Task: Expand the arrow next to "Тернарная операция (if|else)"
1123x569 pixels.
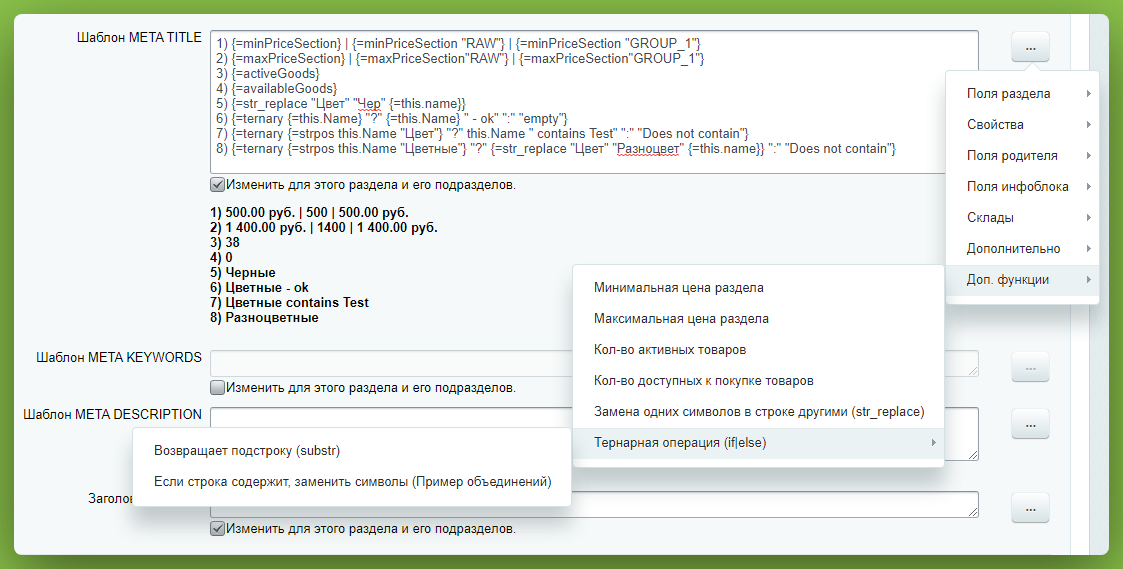Action: click(933, 443)
